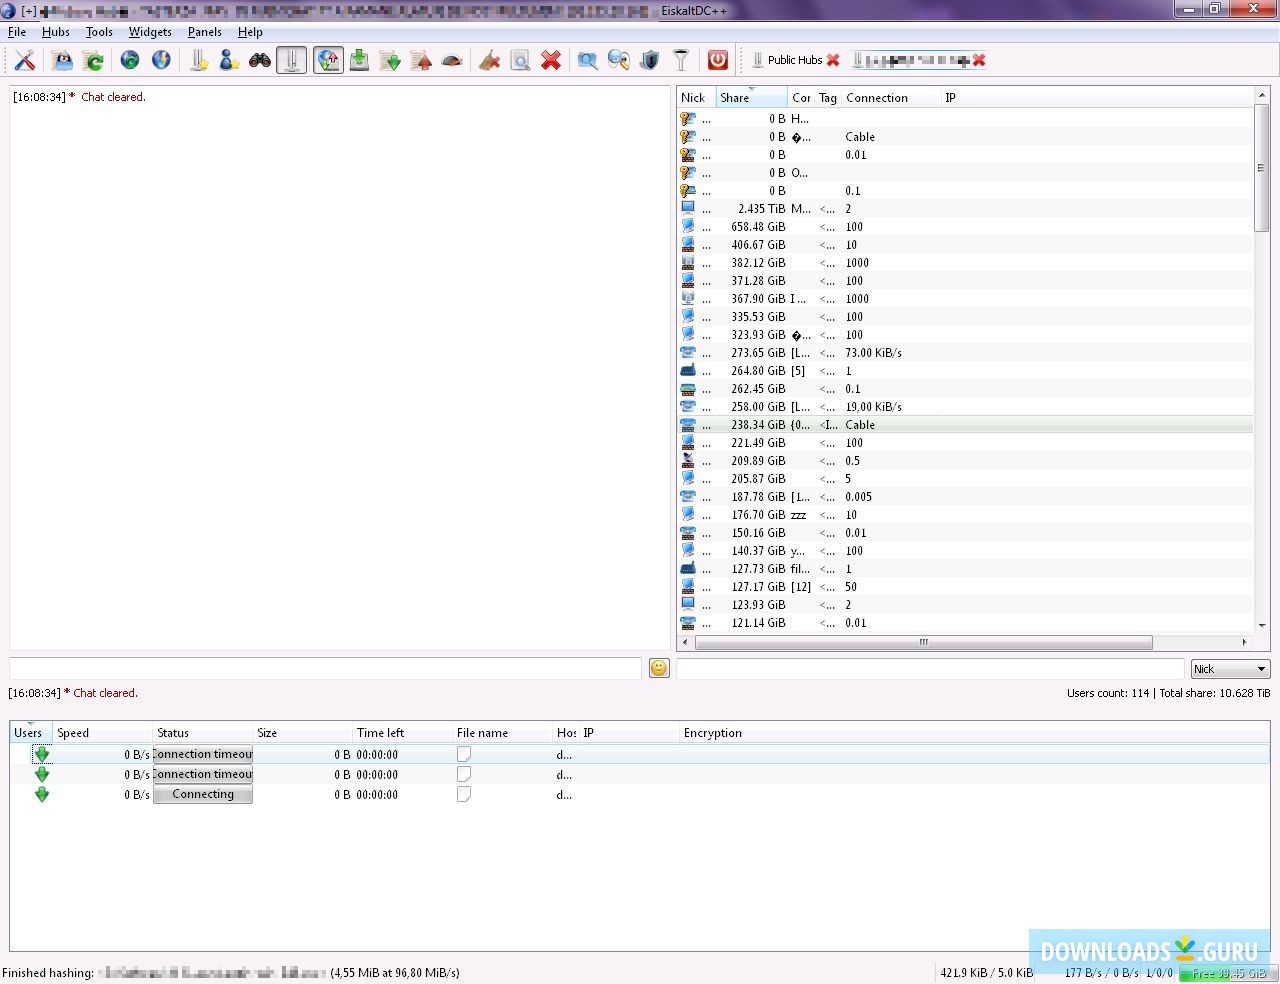Click the shield toolbar icon
Image resolution: width=1280 pixels, height=984 pixels.
(650, 60)
